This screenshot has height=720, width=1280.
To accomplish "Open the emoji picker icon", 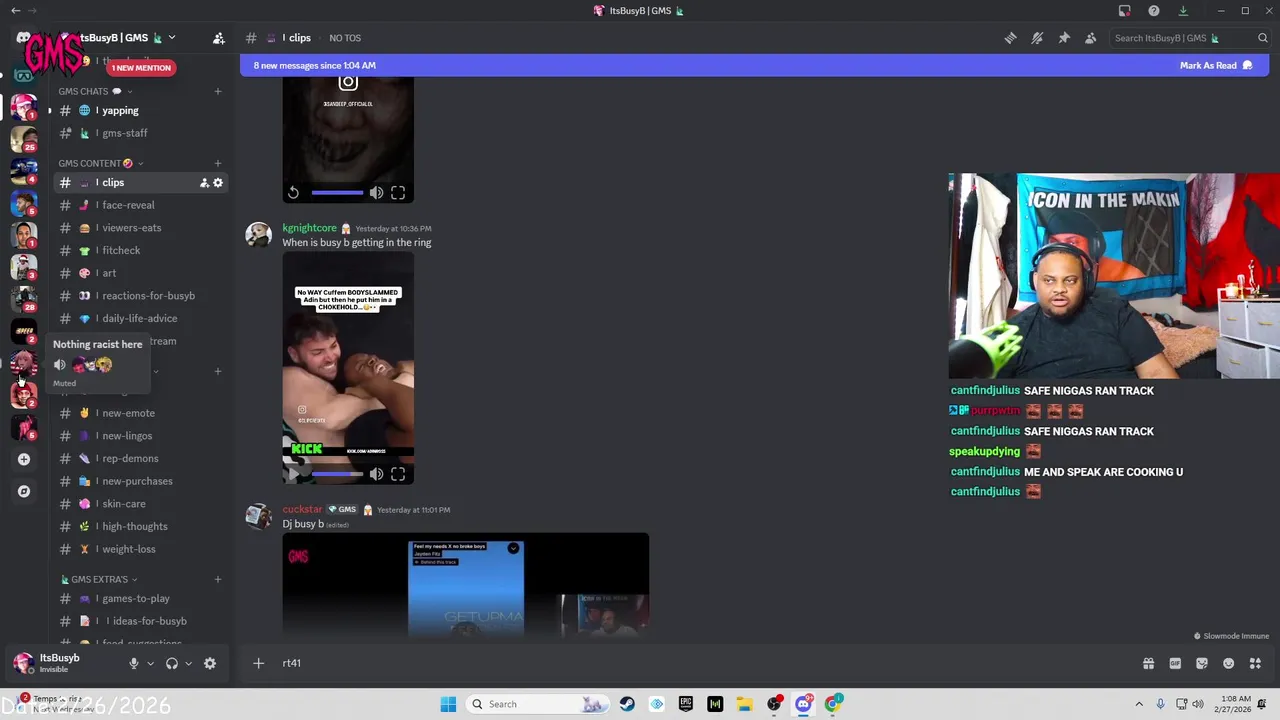I will (x=1229, y=663).
